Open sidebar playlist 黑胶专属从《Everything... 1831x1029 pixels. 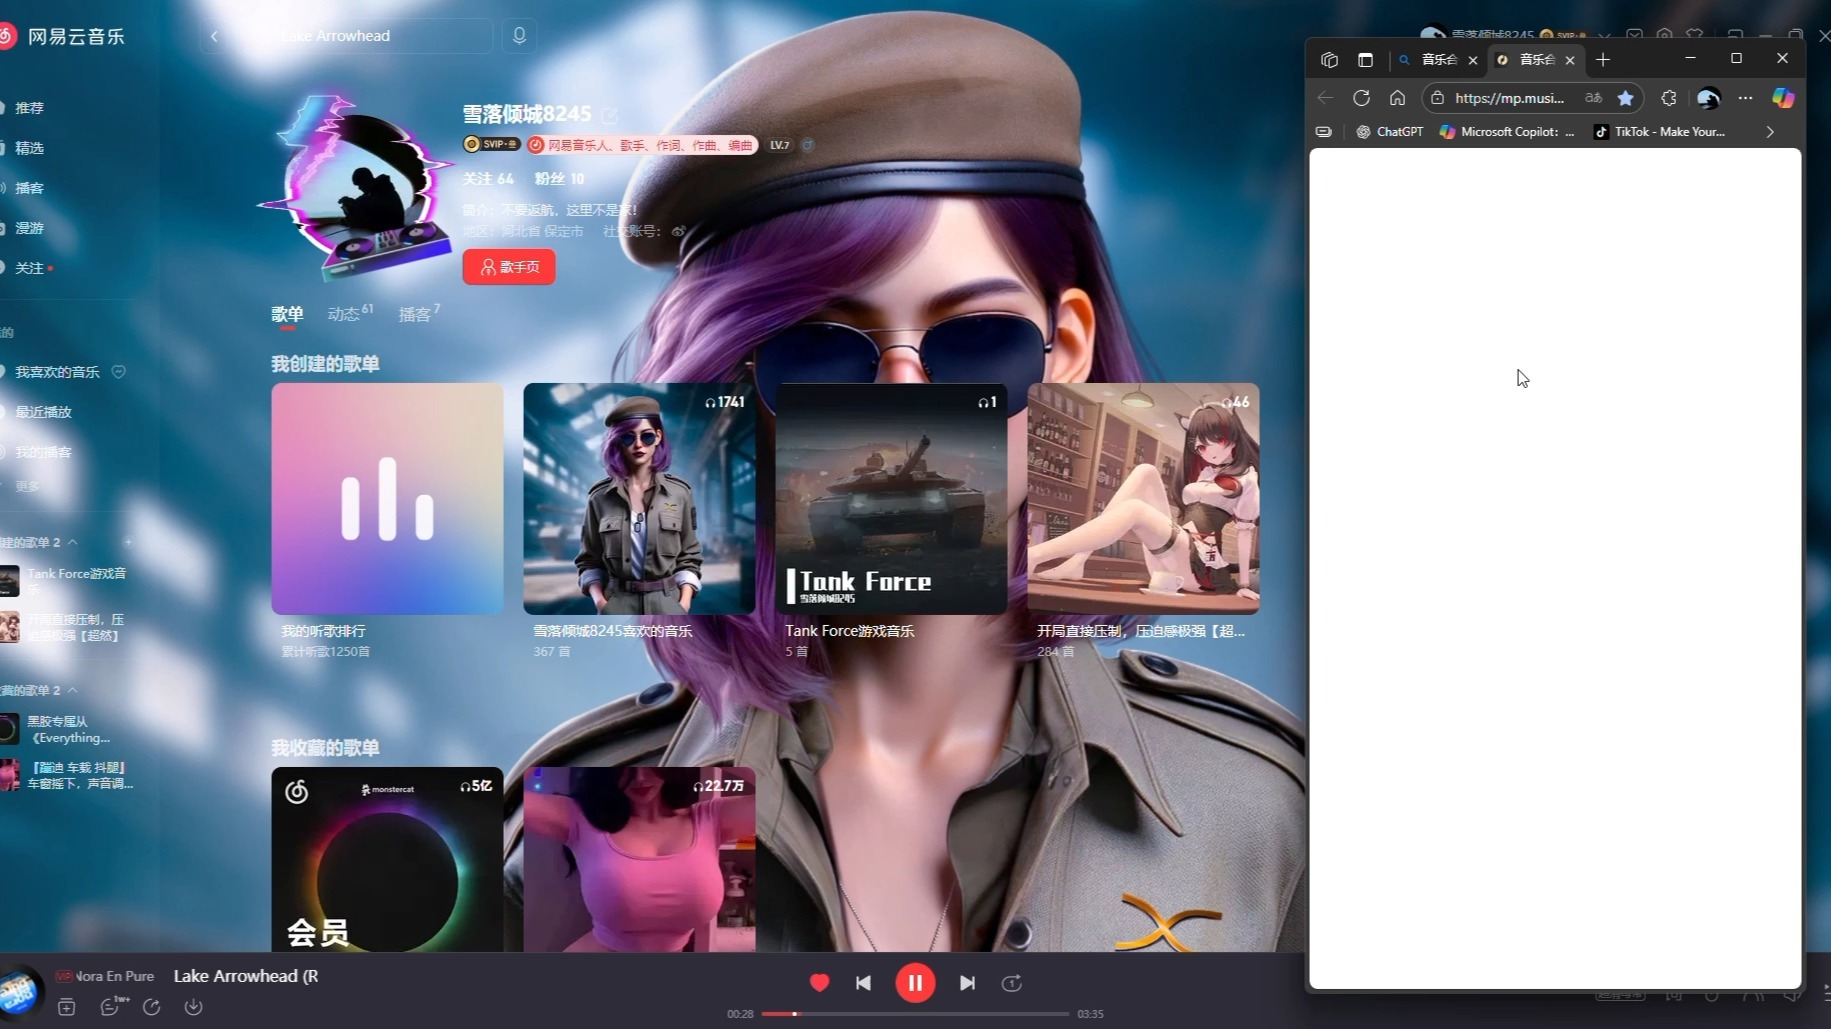click(68, 729)
